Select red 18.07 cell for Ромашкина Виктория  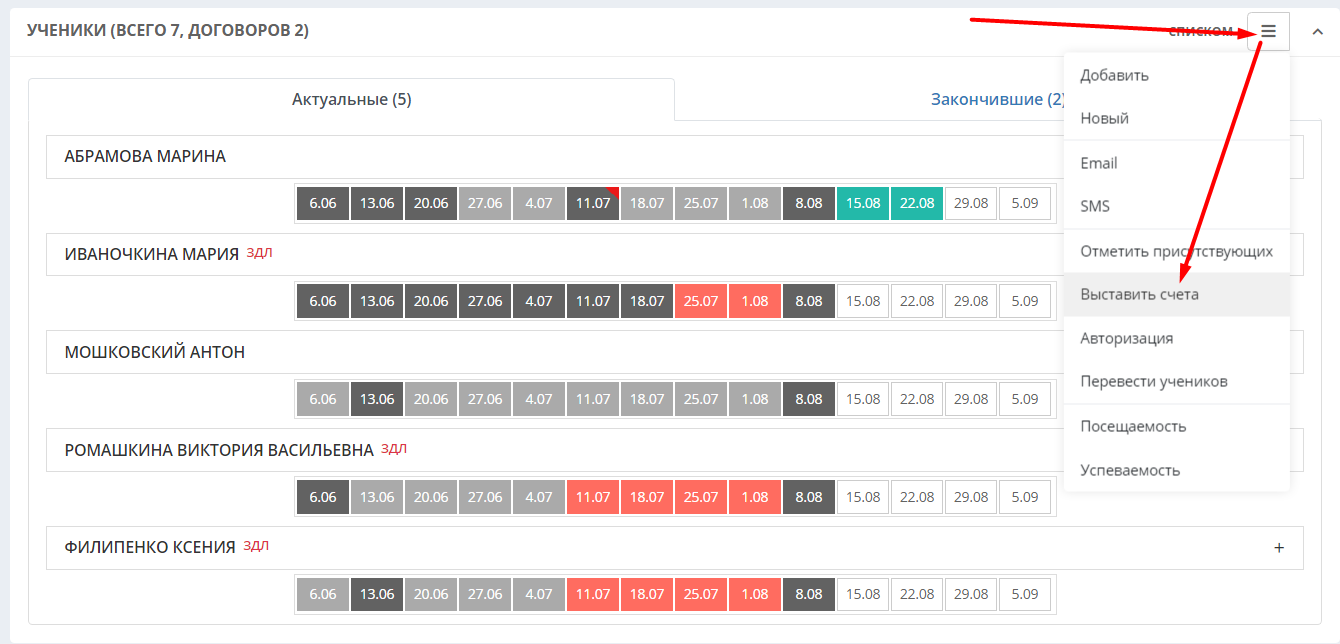tap(647, 497)
